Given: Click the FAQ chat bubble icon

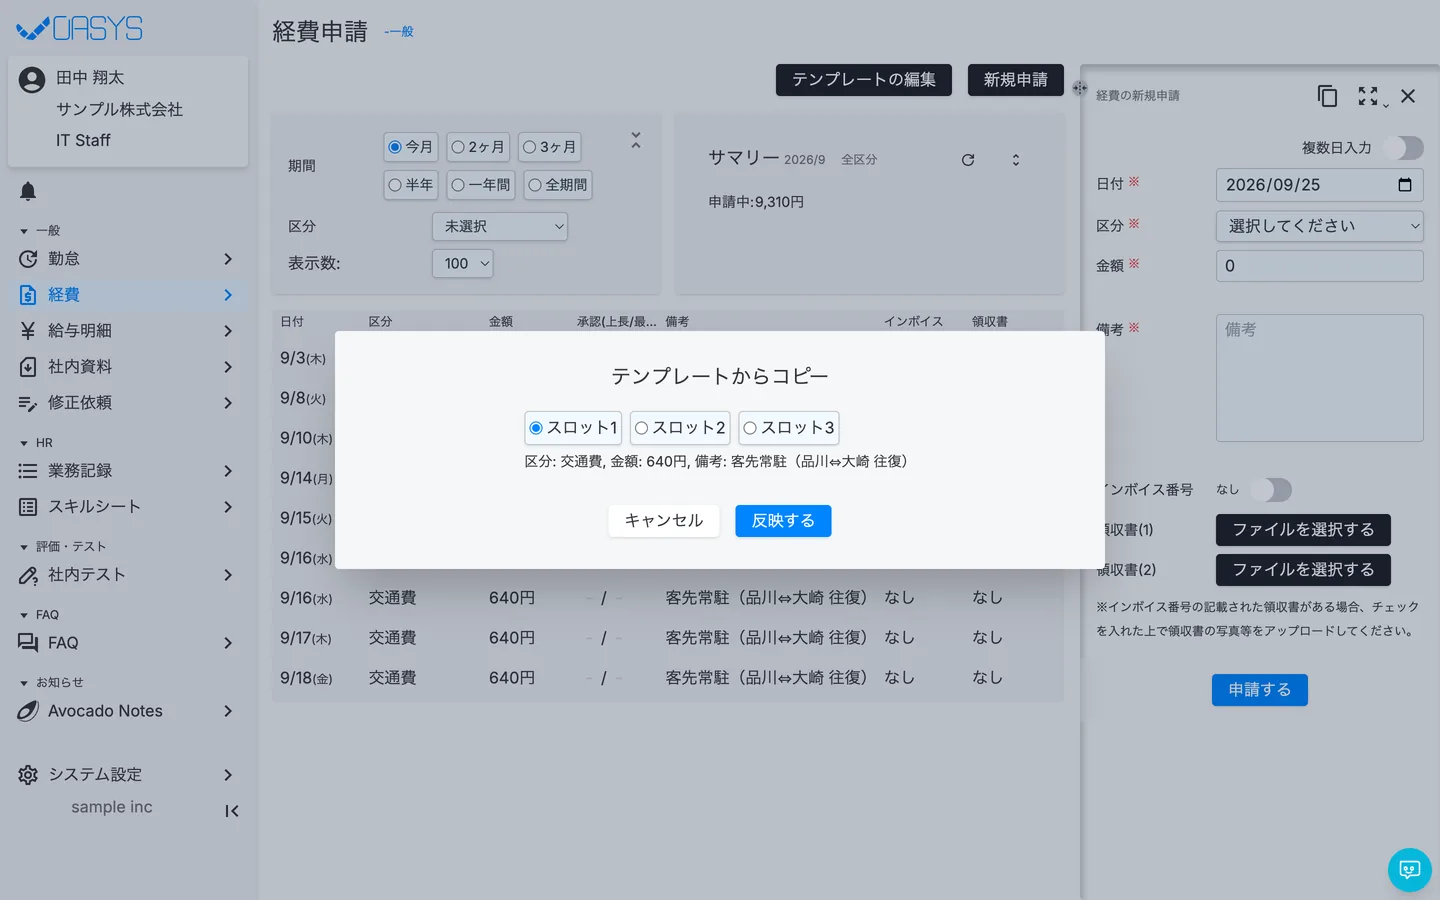Looking at the screenshot, I should point(28,643).
